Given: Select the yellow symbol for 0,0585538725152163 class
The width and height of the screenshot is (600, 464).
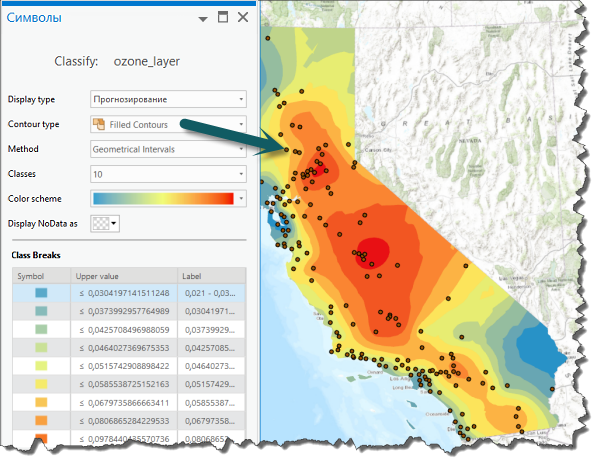Looking at the screenshot, I should [40, 383].
